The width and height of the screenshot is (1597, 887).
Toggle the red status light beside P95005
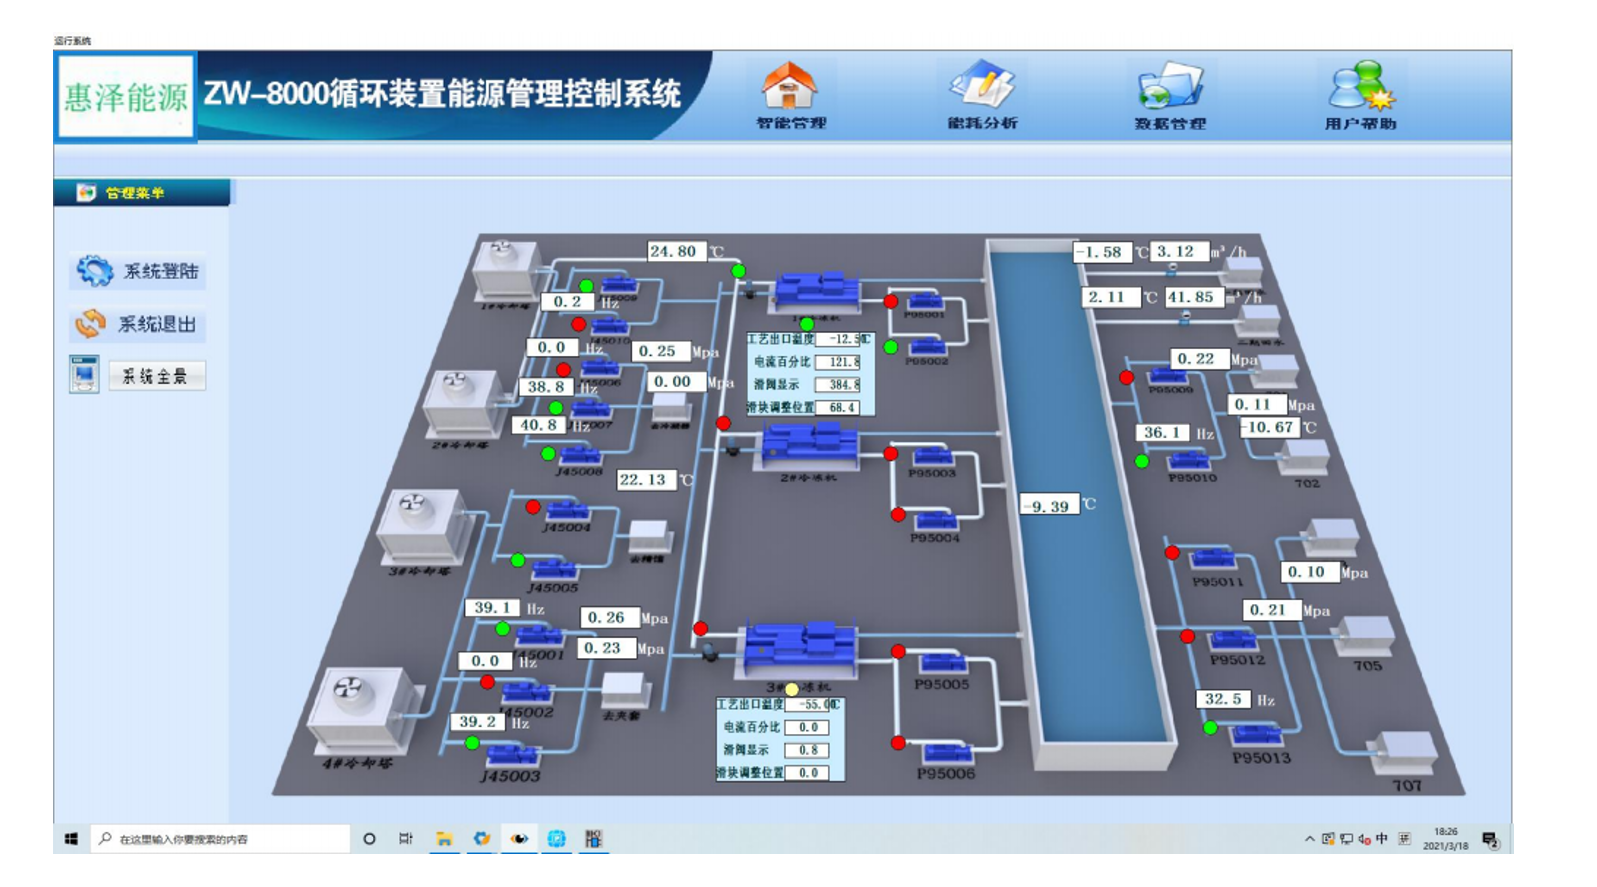pyautogui.click(x=898, y=652)
